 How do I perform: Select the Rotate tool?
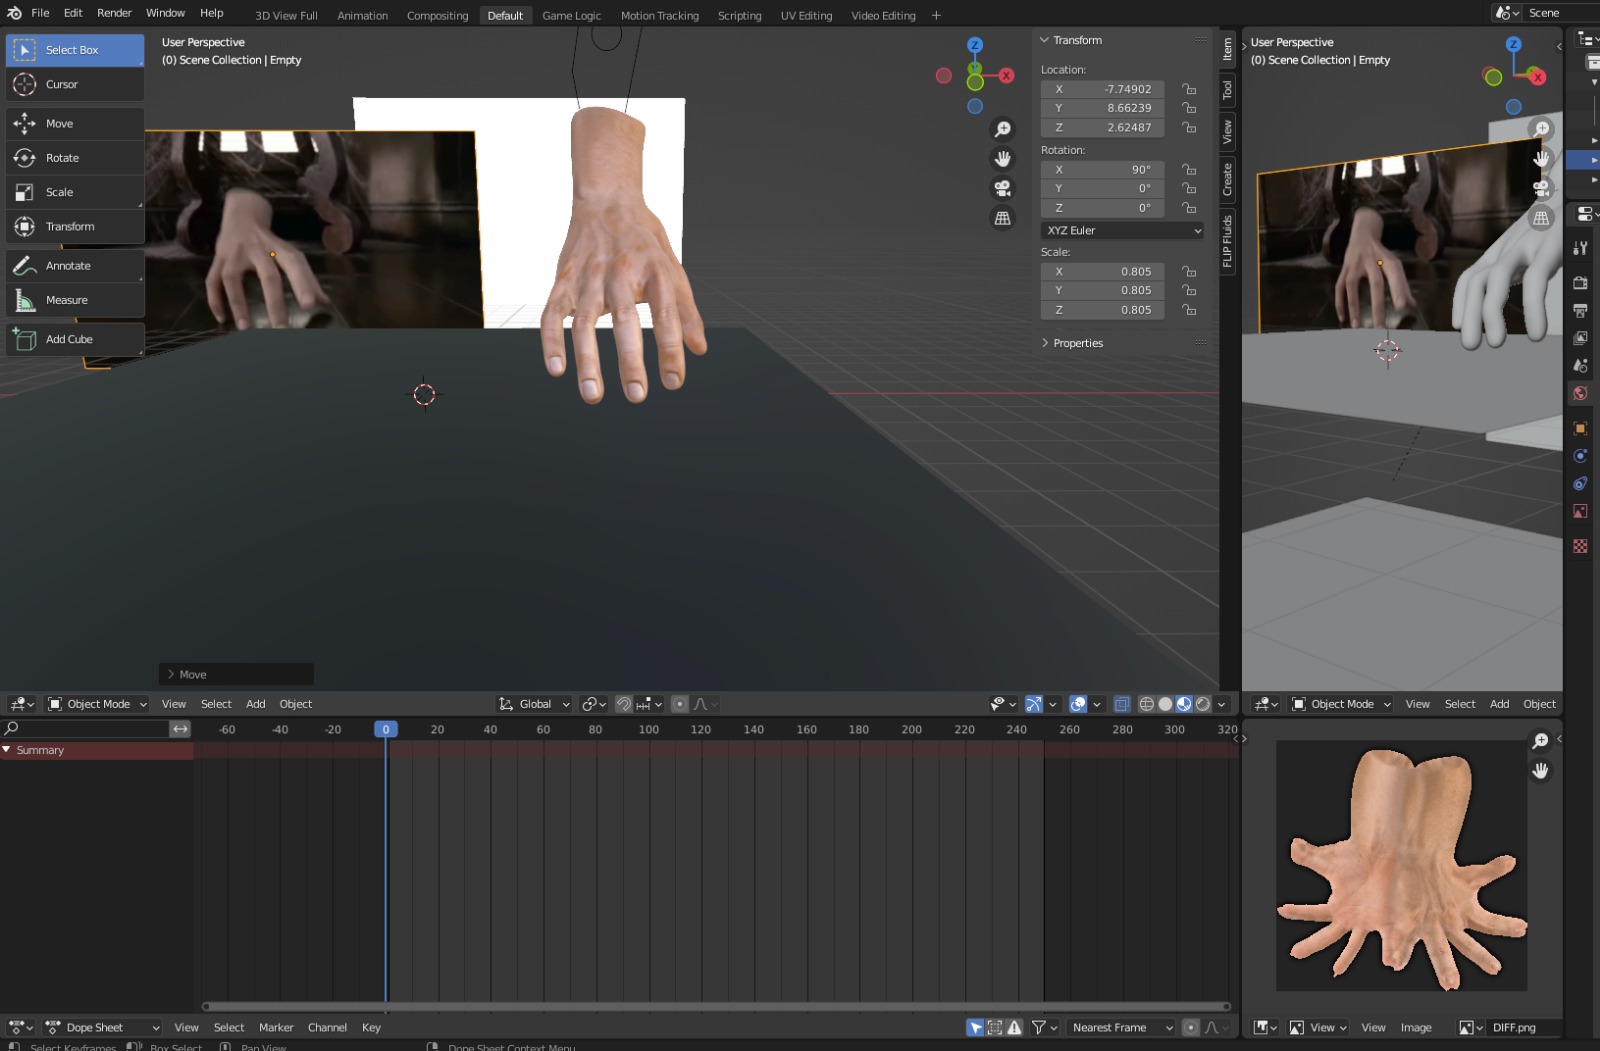tap(62, 158)
